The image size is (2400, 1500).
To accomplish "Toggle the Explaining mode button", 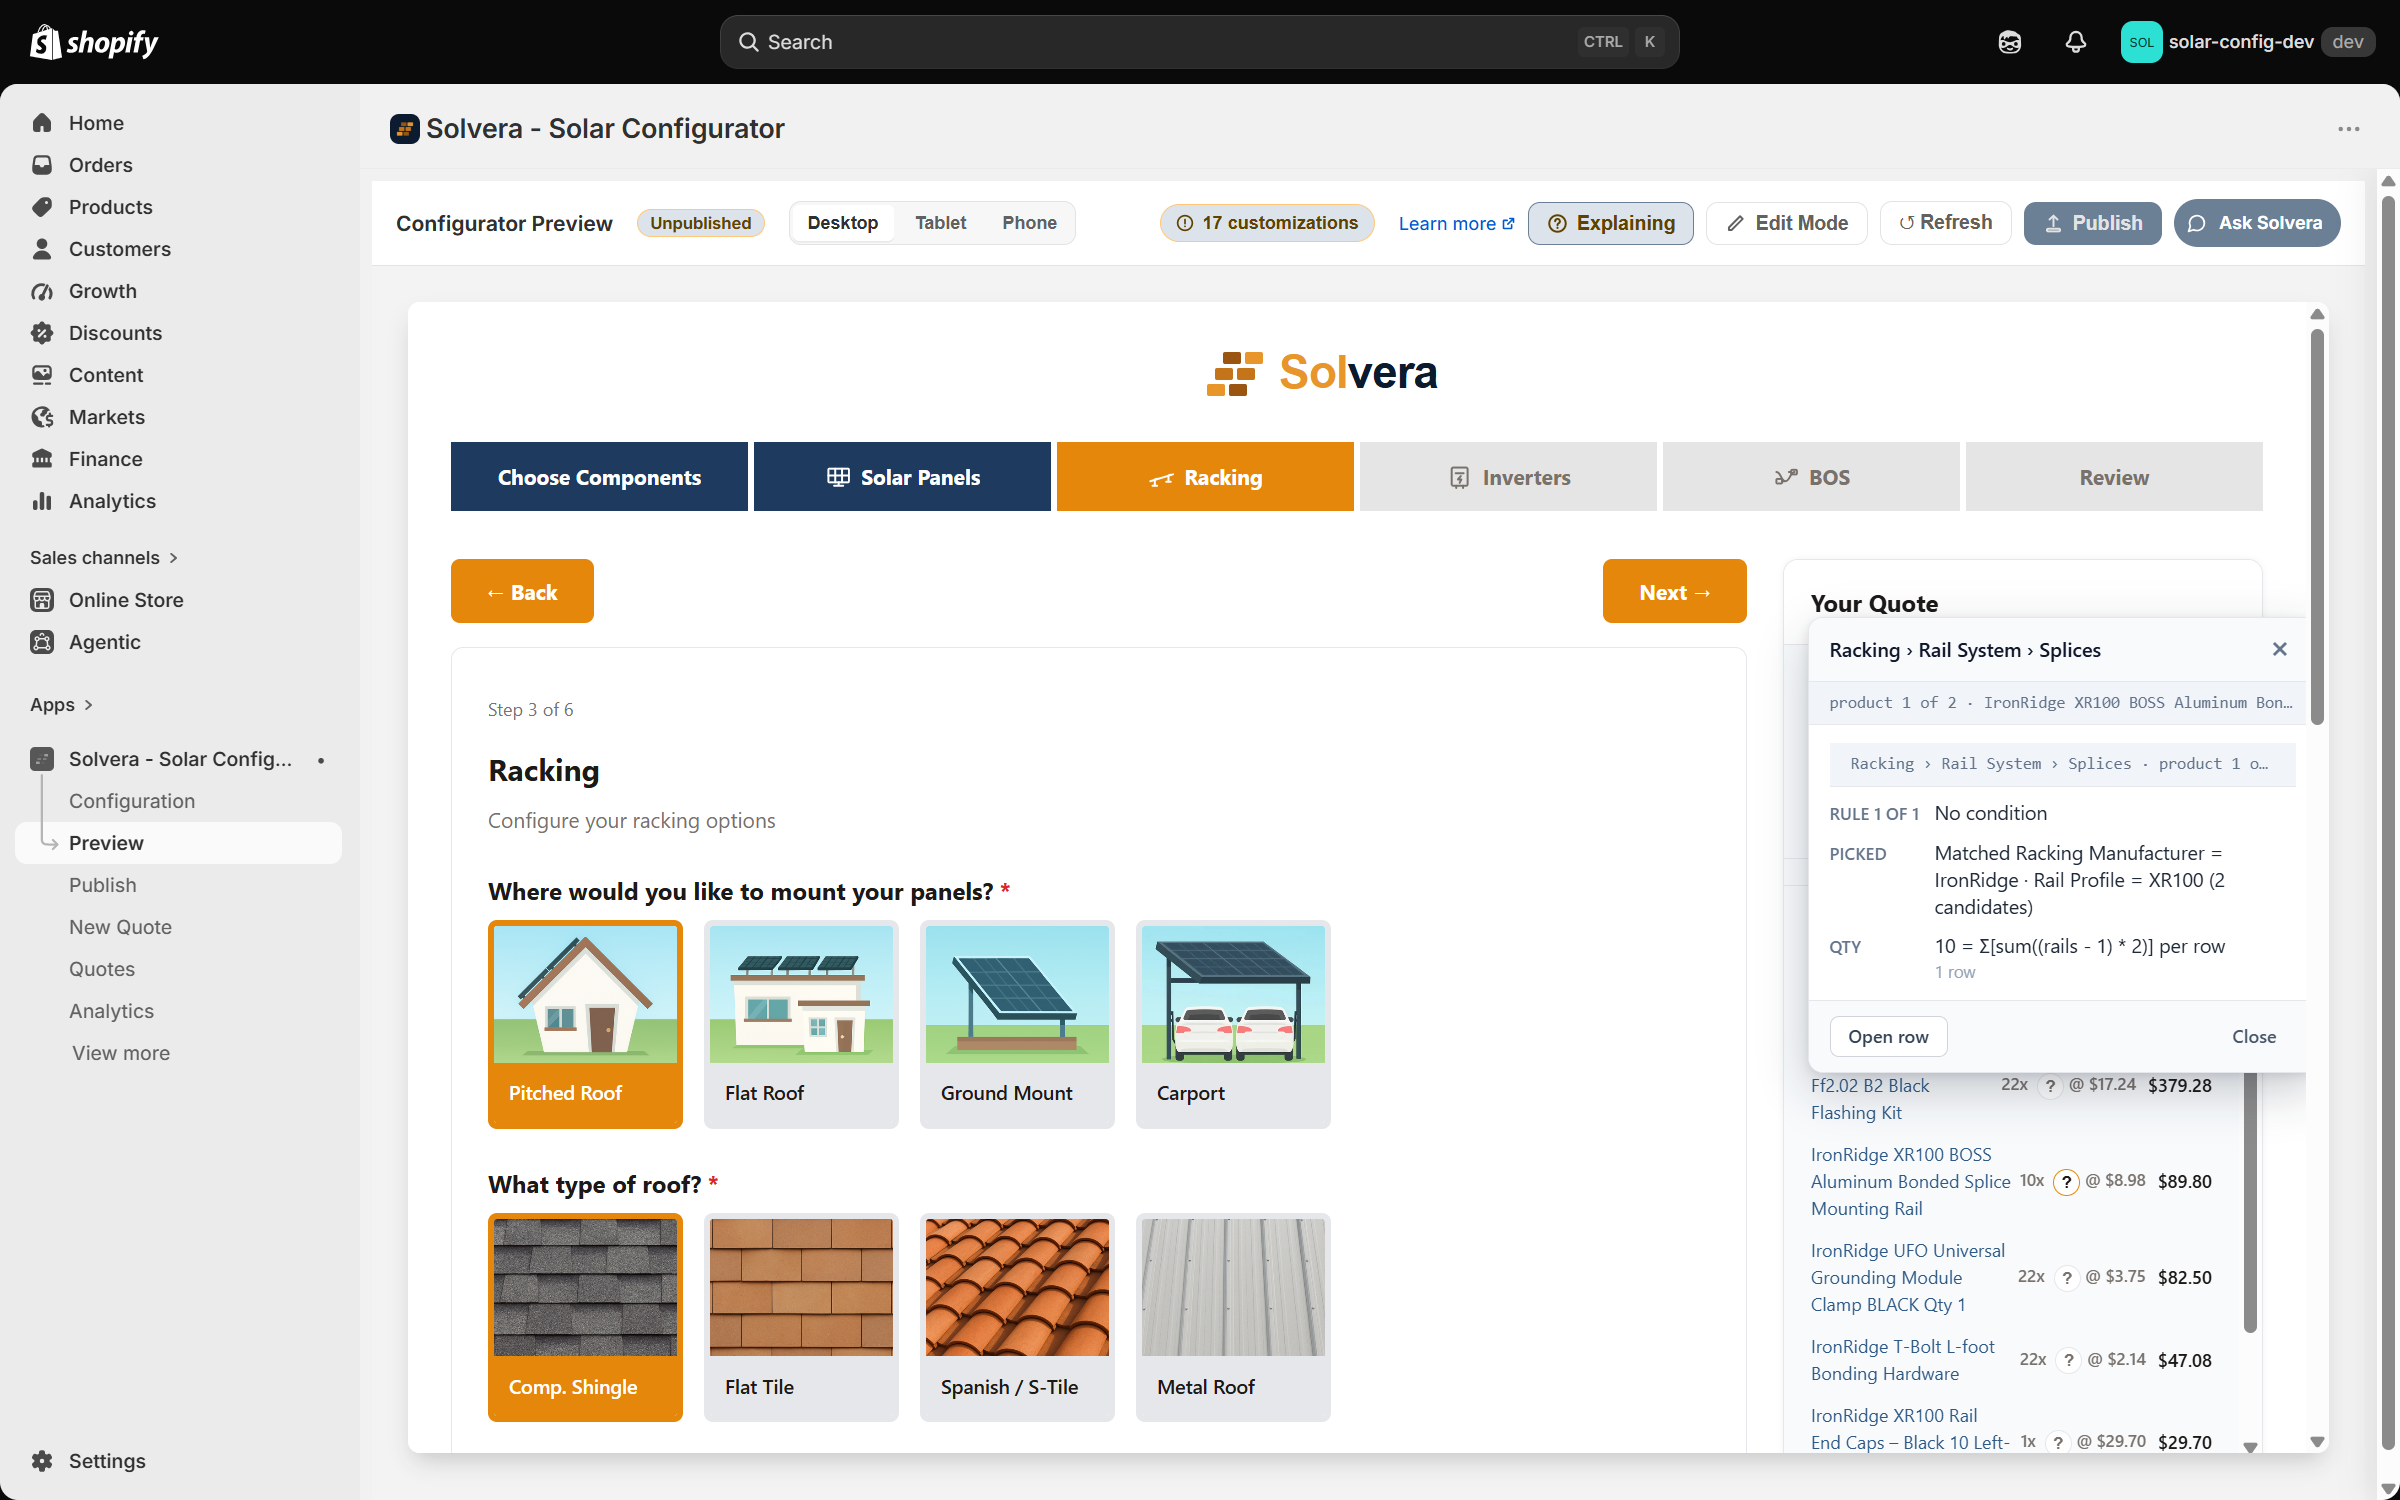I will tap(1610, 223).
